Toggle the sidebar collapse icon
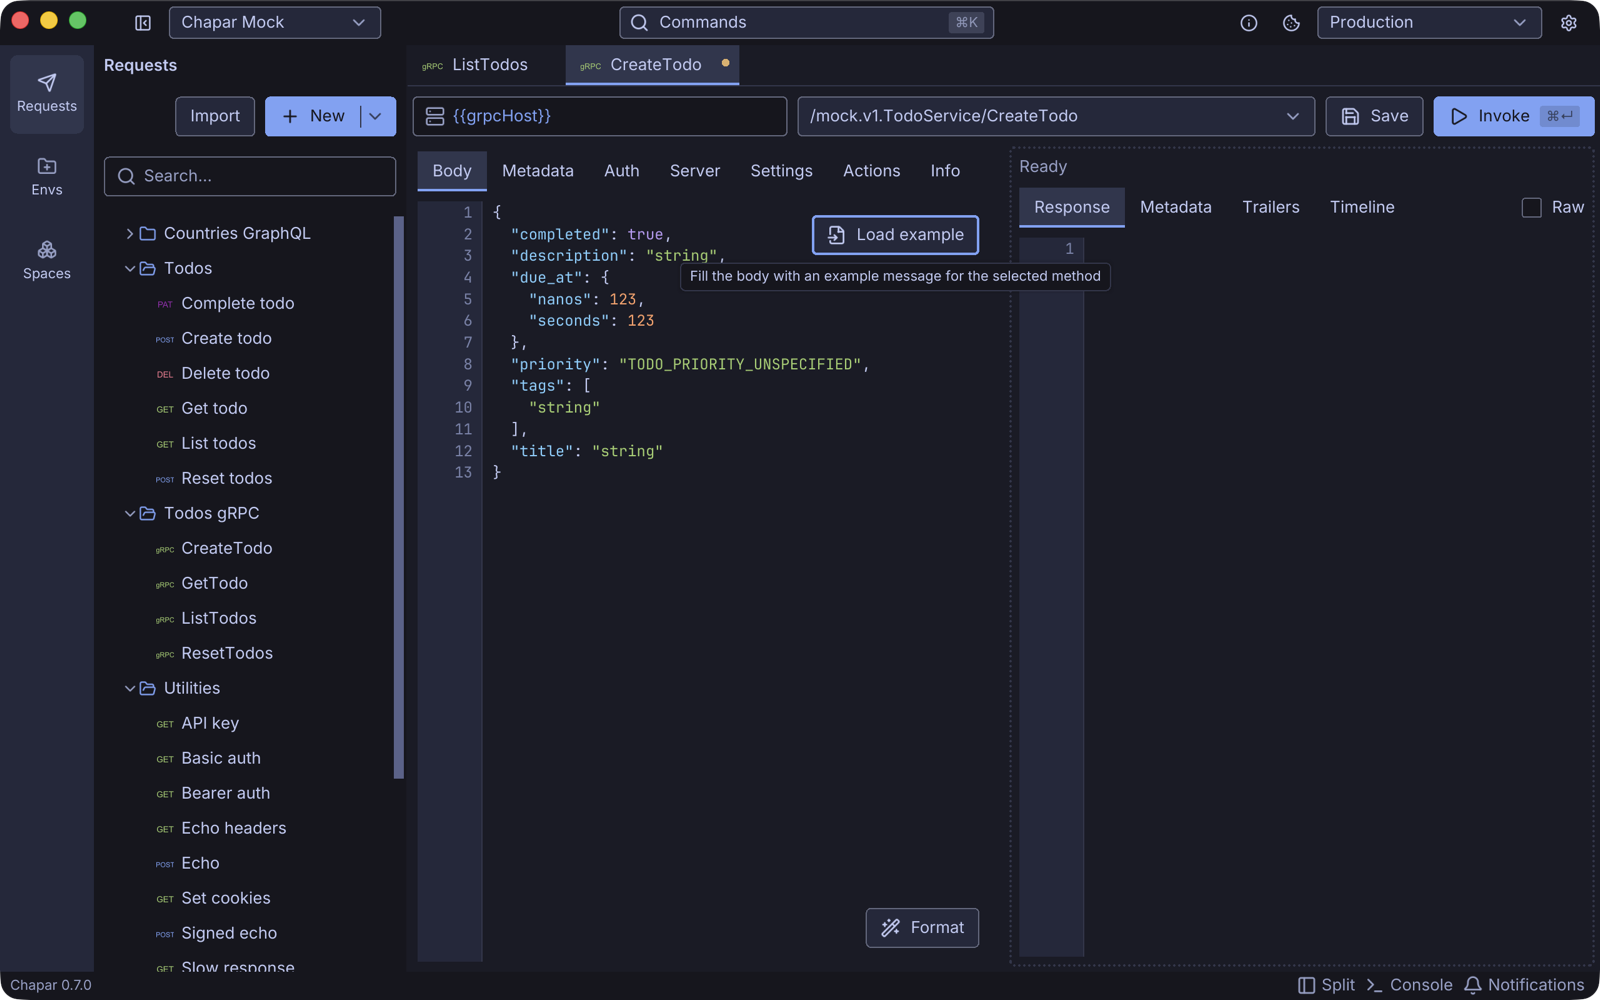Image resolution: width=1600 pixels, height=1000 pixels. click(x=143, y=22)
